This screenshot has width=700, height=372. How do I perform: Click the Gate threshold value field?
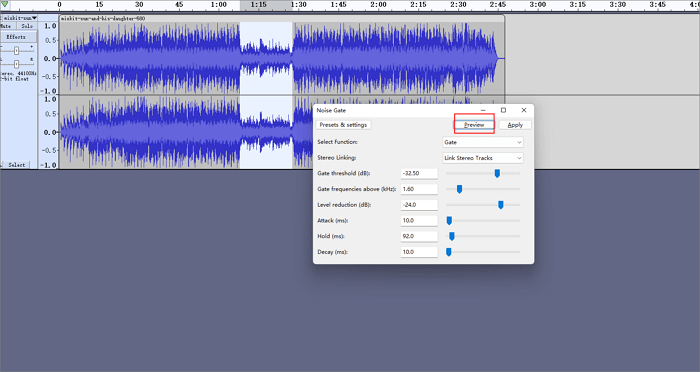coord(419,173)
